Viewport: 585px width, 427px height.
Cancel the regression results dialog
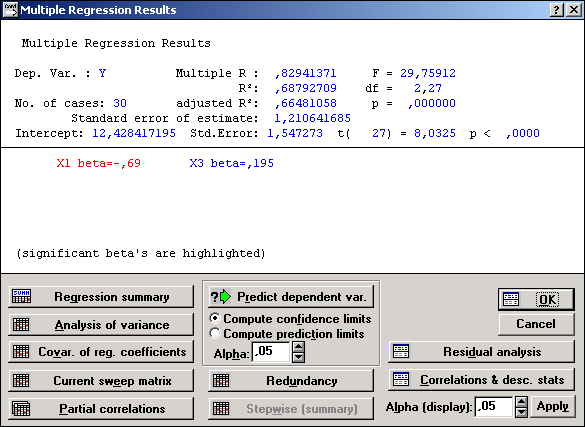pyautogui.click(x=536, y=324)
